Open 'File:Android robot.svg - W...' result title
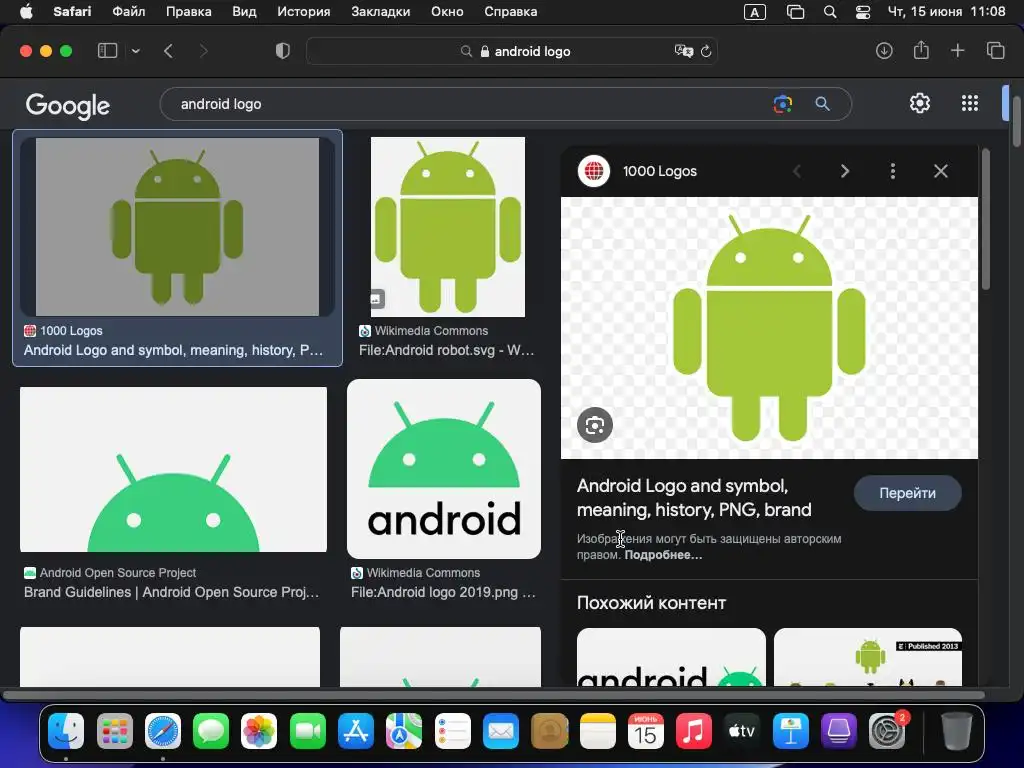Screen dimensions: 1024x768 pyautogui.click(x=447, y=350)
